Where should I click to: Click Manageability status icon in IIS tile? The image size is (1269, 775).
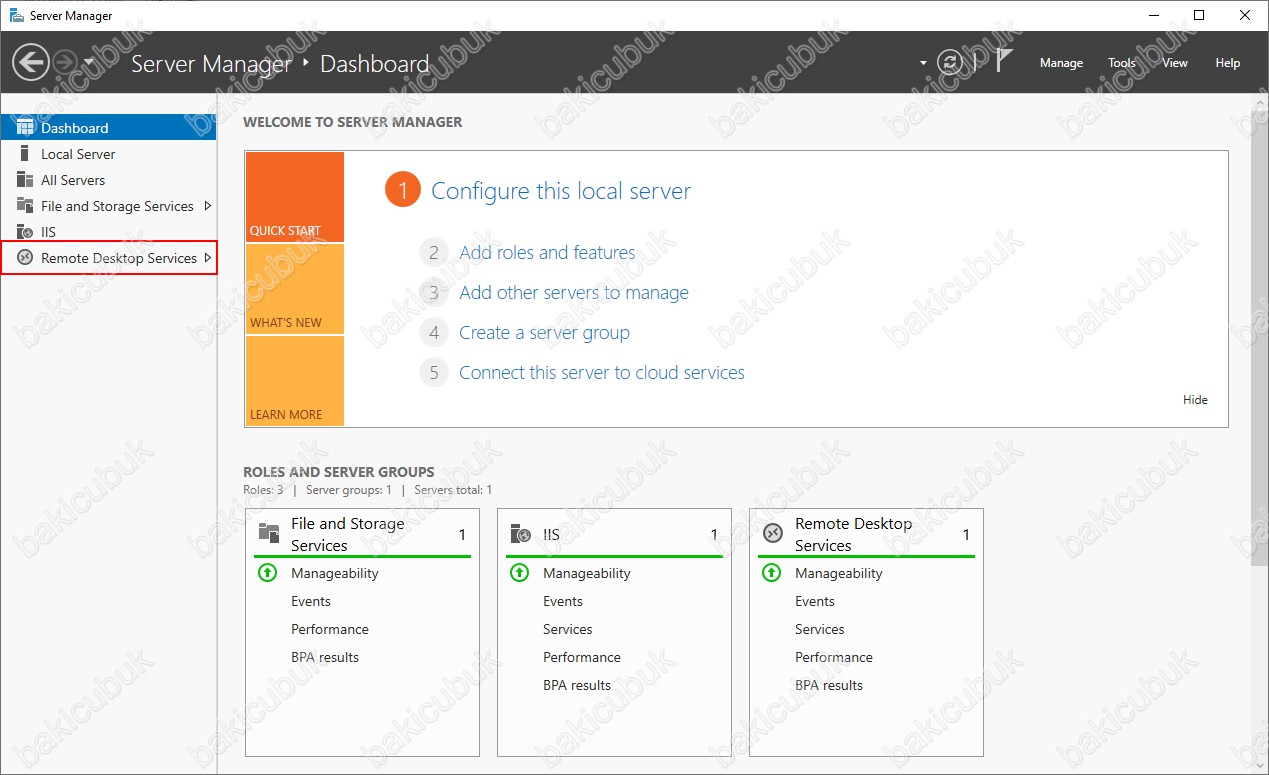tap(519, 573)
